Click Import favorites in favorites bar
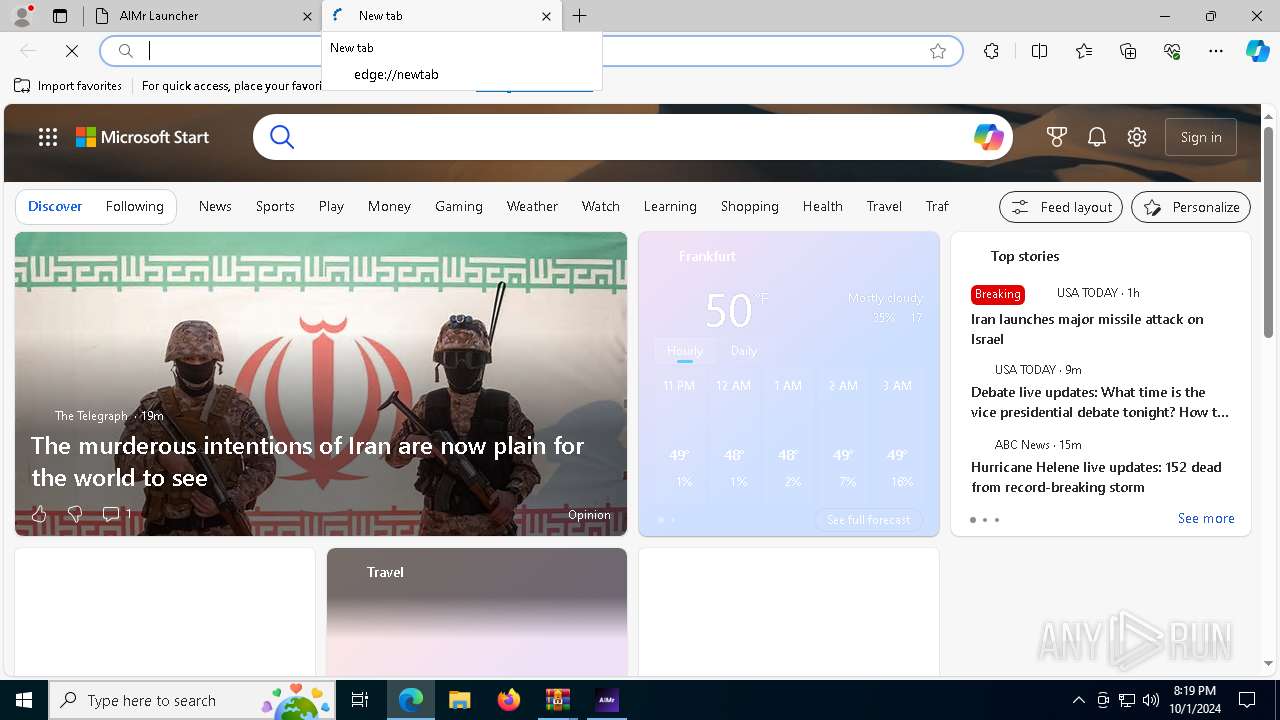The image size is (1280, 720). (68, 86)
